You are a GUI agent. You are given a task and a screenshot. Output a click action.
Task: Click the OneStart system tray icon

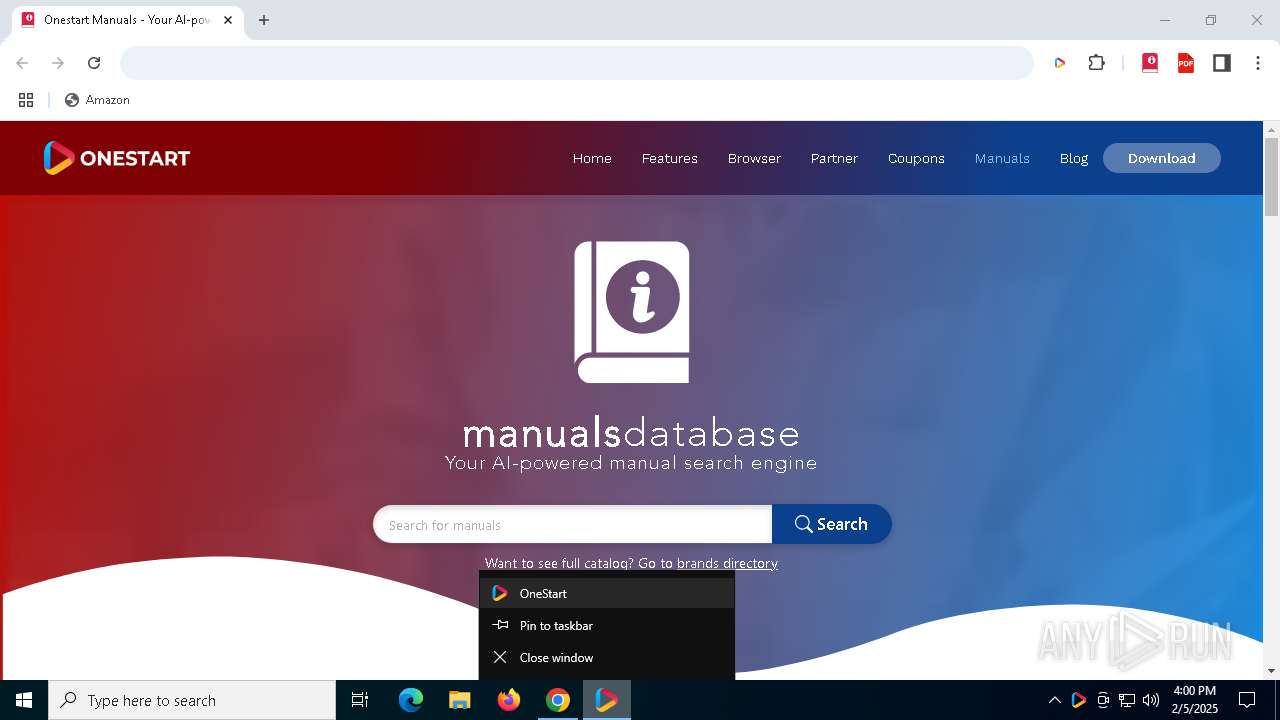coord(1078,700)
